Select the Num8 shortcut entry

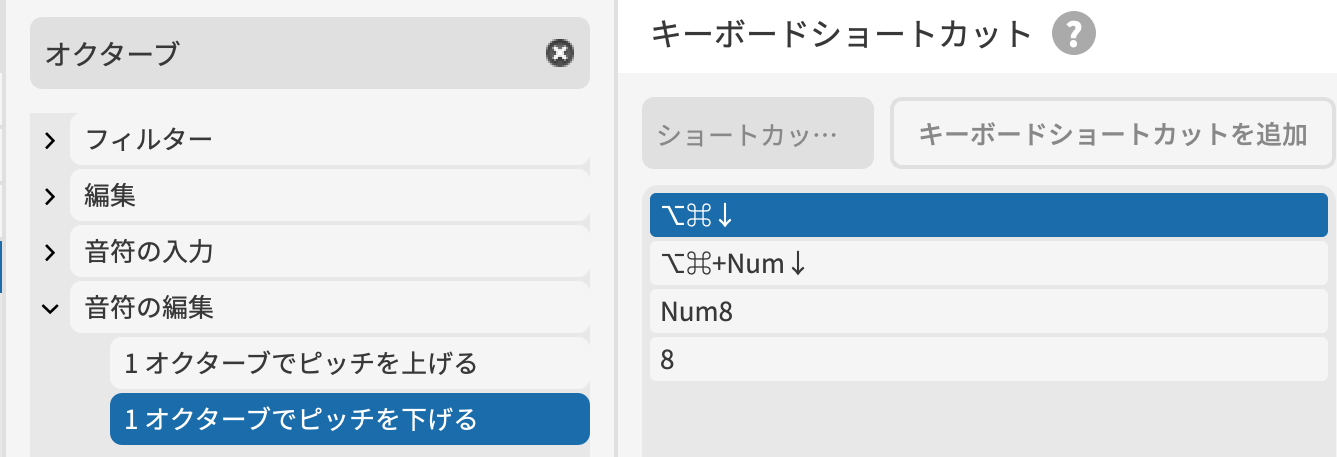point(988,312)
